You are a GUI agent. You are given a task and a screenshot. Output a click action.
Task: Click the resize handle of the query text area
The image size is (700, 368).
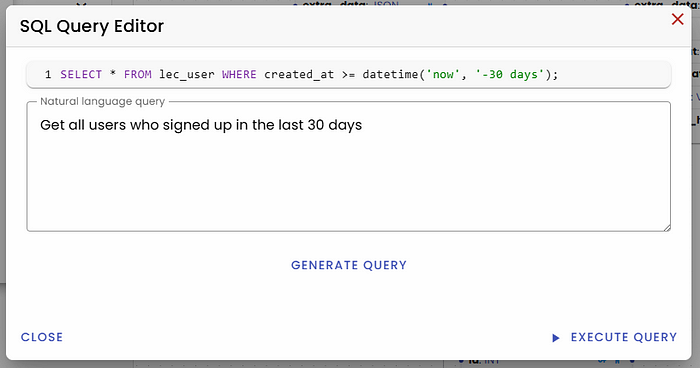click(x=667, y=227)
